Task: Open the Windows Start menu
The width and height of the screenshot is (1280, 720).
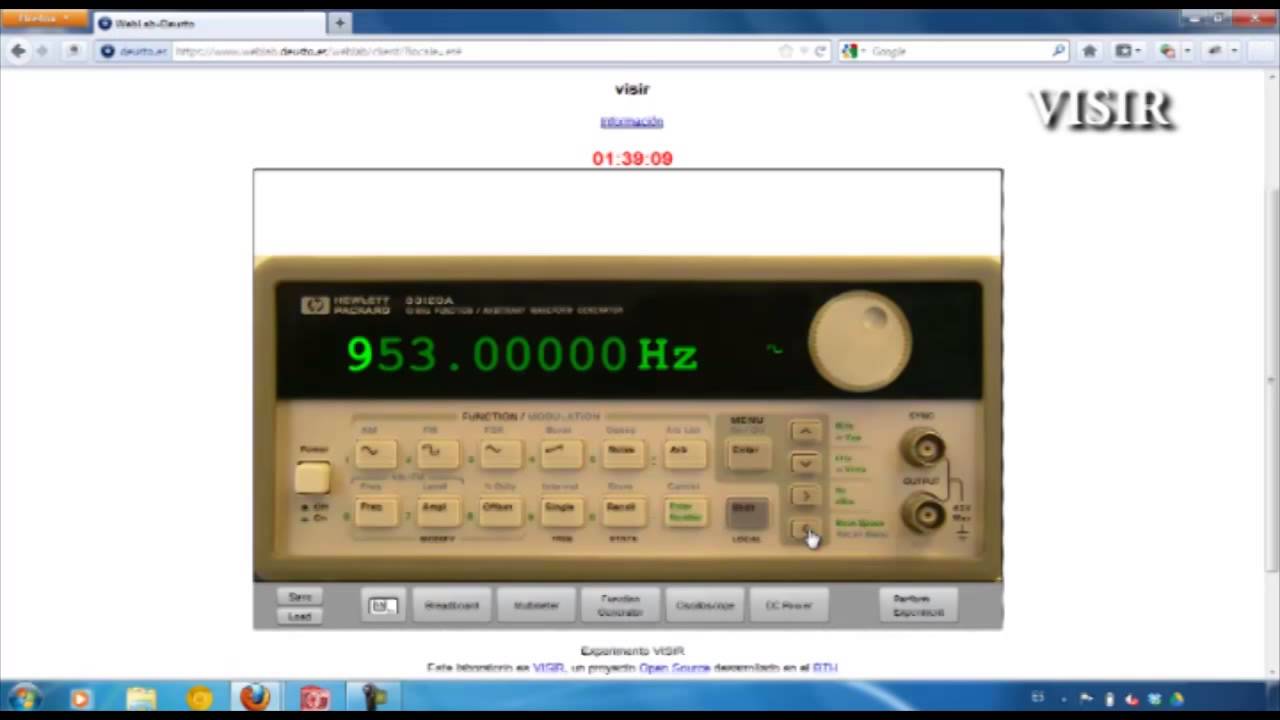Action: [x=24, y=697]
